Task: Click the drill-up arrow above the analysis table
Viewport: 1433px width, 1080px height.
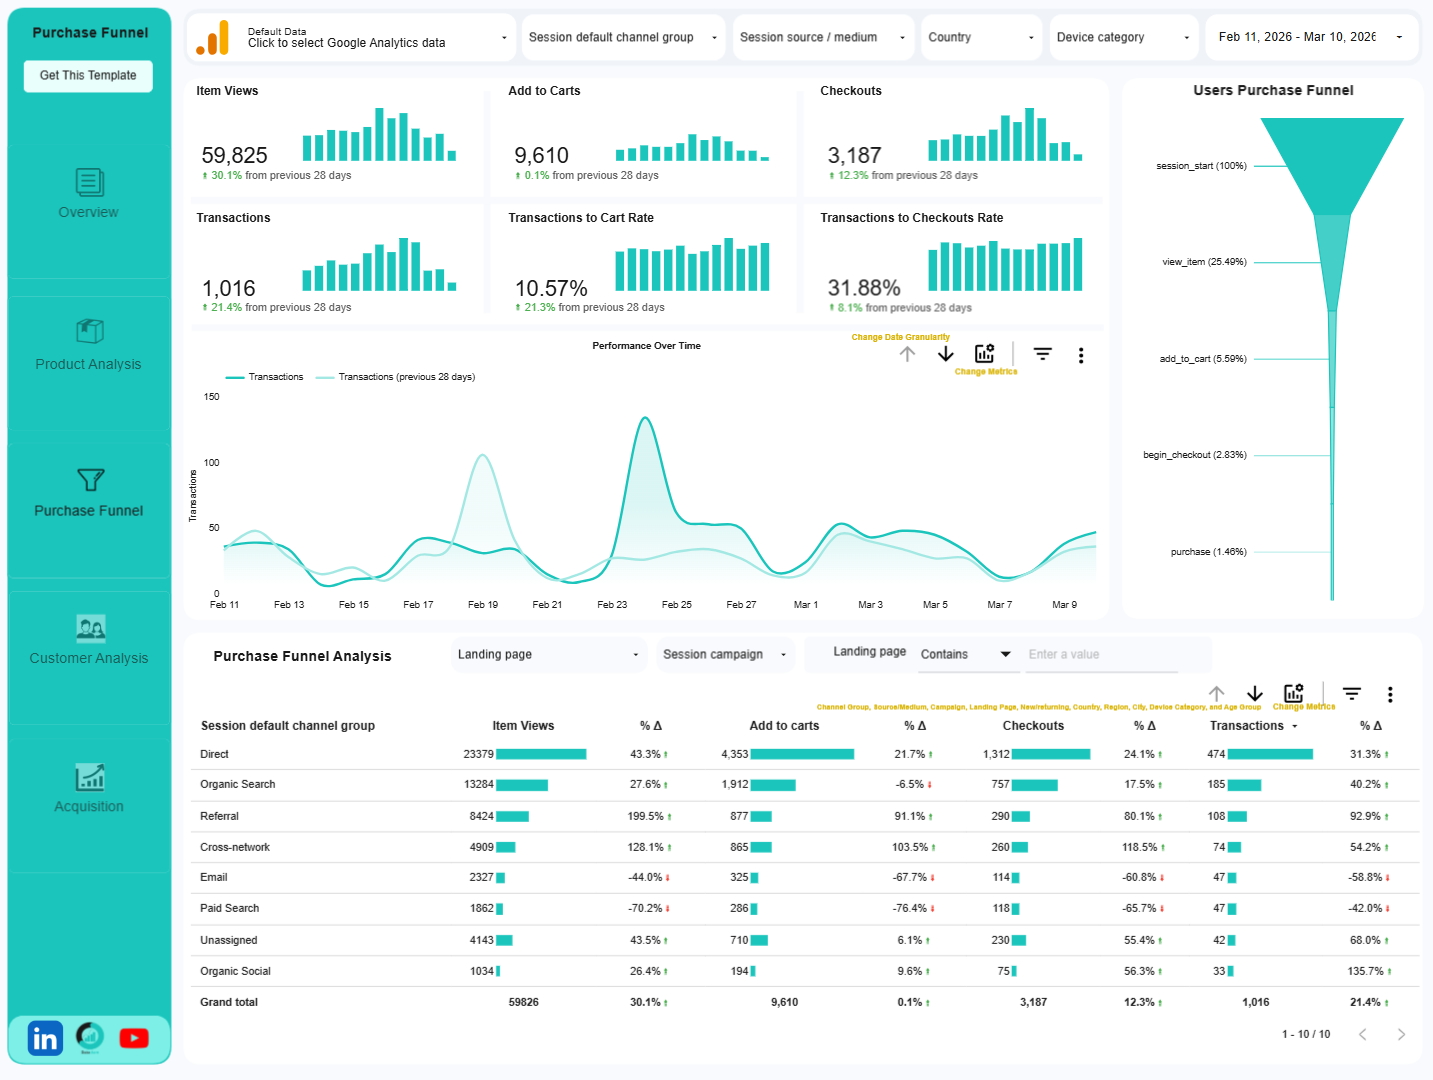Action: pyautogui.click(x=1217, y=693)
